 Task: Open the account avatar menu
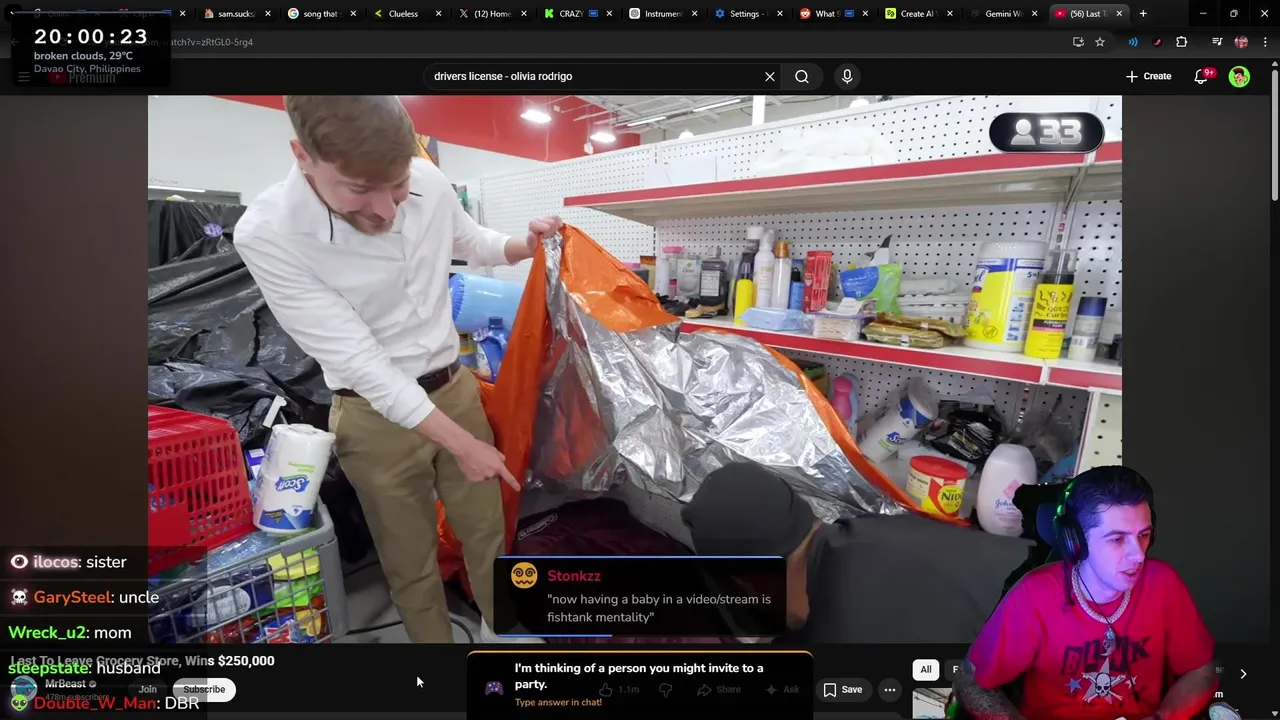point(1239,76)
